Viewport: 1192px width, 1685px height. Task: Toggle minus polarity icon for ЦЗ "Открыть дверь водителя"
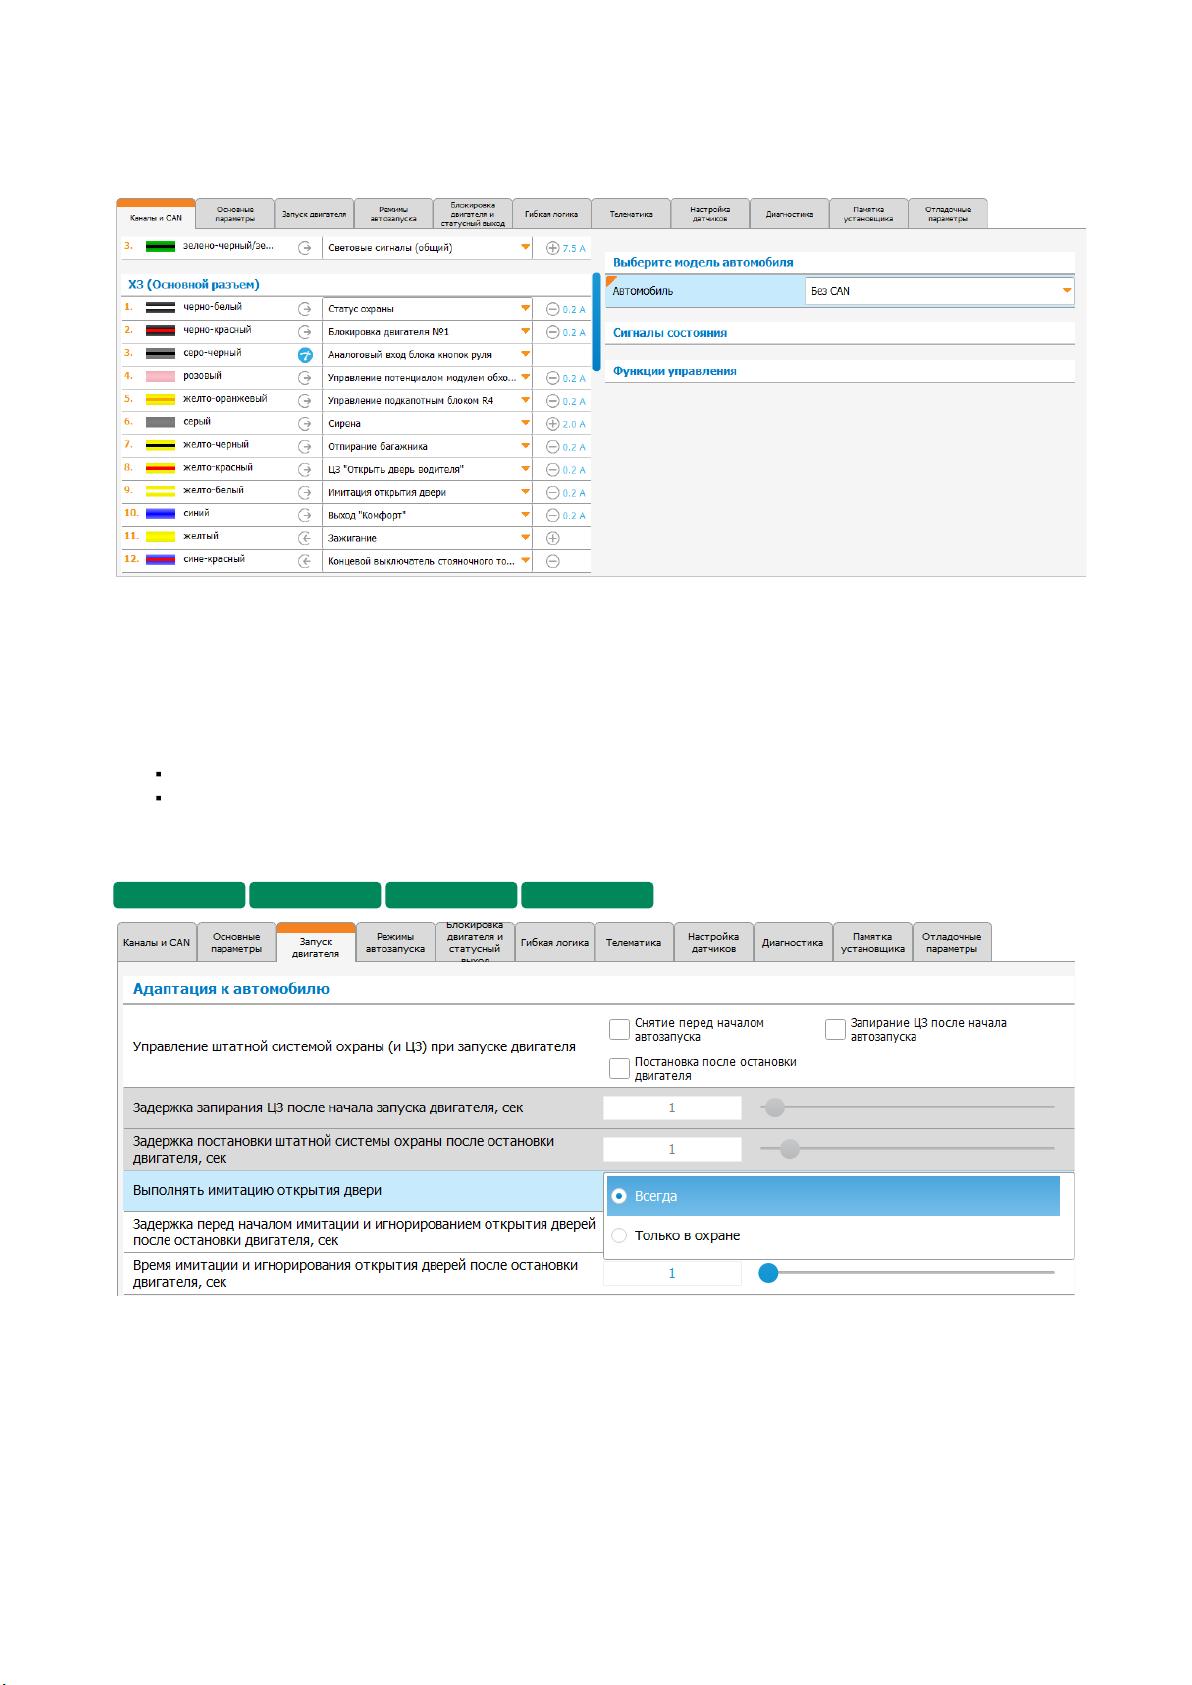tap(552, 470)
